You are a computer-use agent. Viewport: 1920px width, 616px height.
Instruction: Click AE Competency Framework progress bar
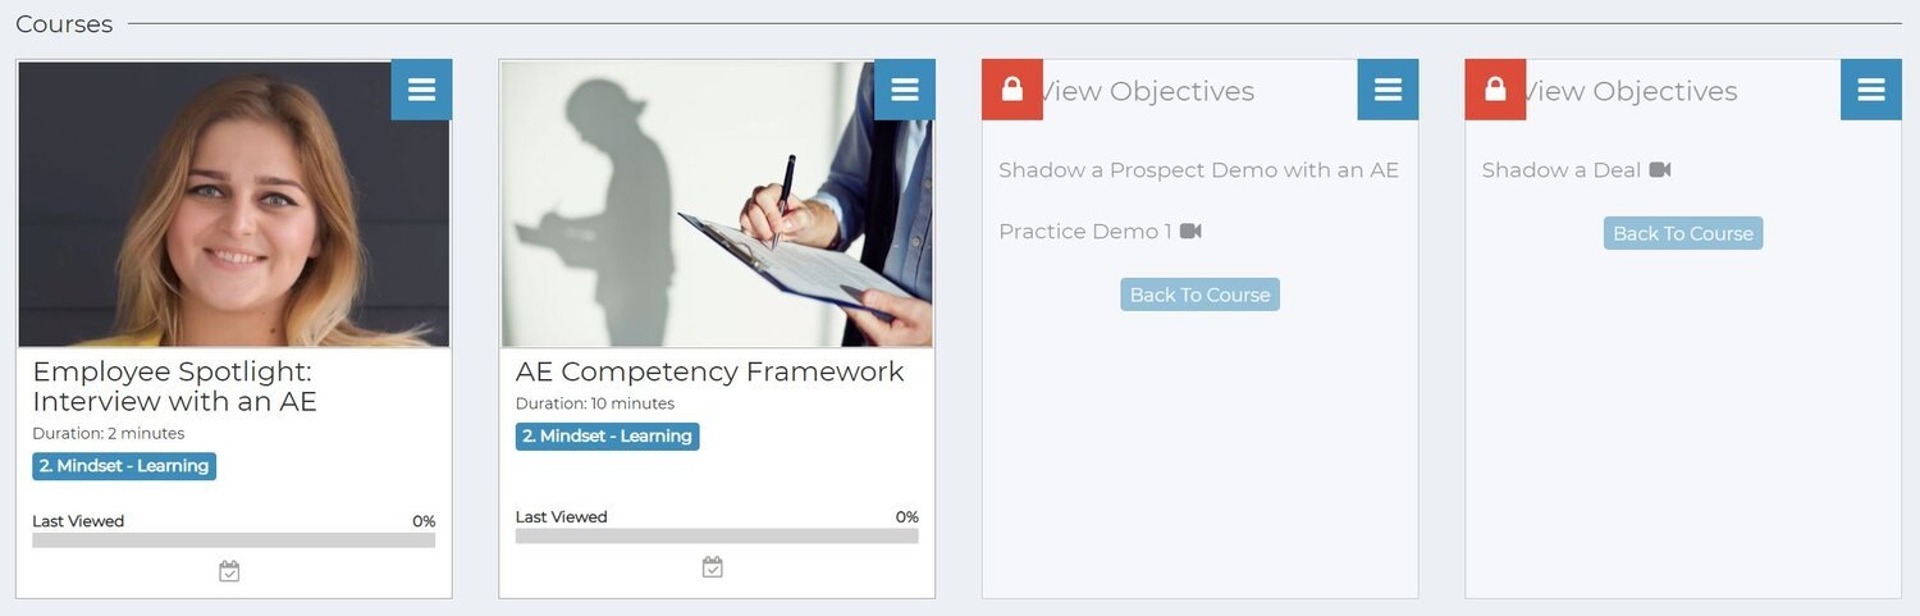[716, 536]
